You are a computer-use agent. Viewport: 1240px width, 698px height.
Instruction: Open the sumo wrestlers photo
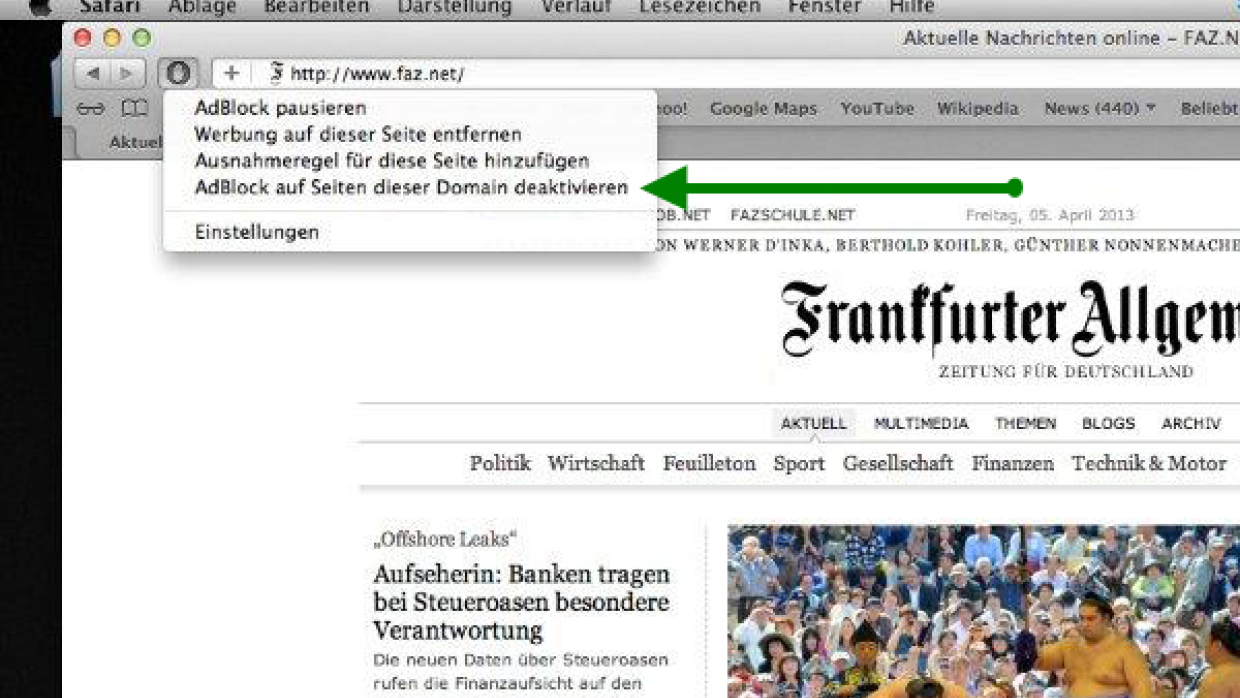984,610
